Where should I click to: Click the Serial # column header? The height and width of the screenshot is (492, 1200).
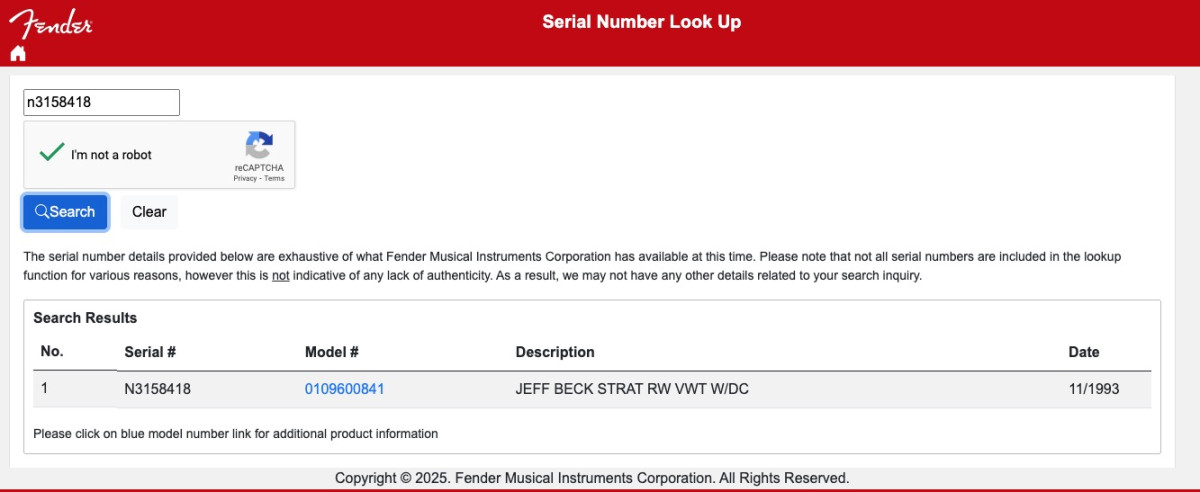click(150, 352)
